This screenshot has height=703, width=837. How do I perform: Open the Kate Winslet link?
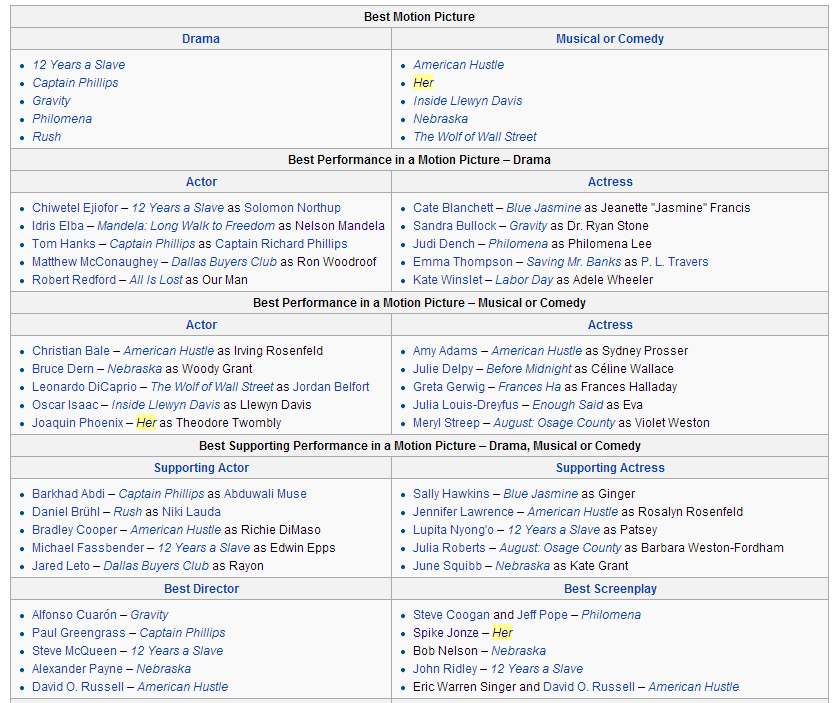pos(447,280)
